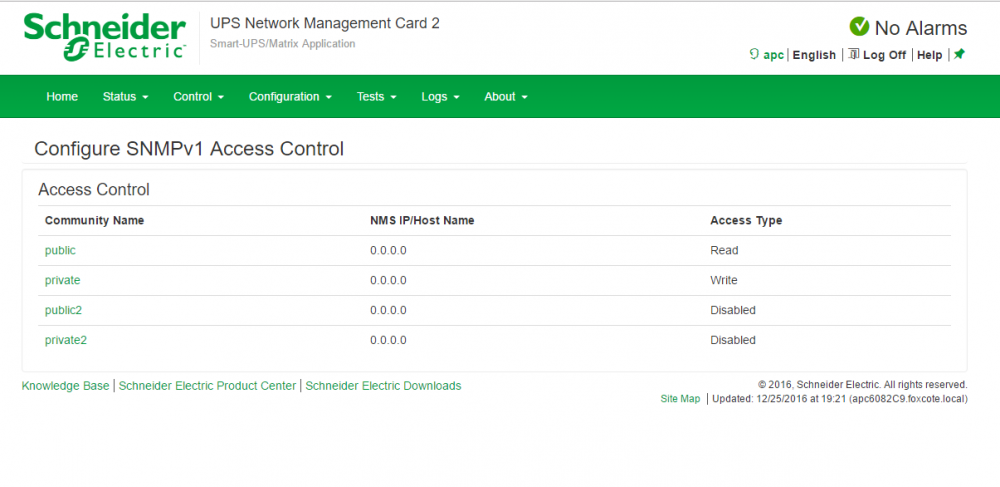Expand the Logs menu
Image resolution: width=1000 pixels, height=487 pixels.
click(x=440, y=97)
